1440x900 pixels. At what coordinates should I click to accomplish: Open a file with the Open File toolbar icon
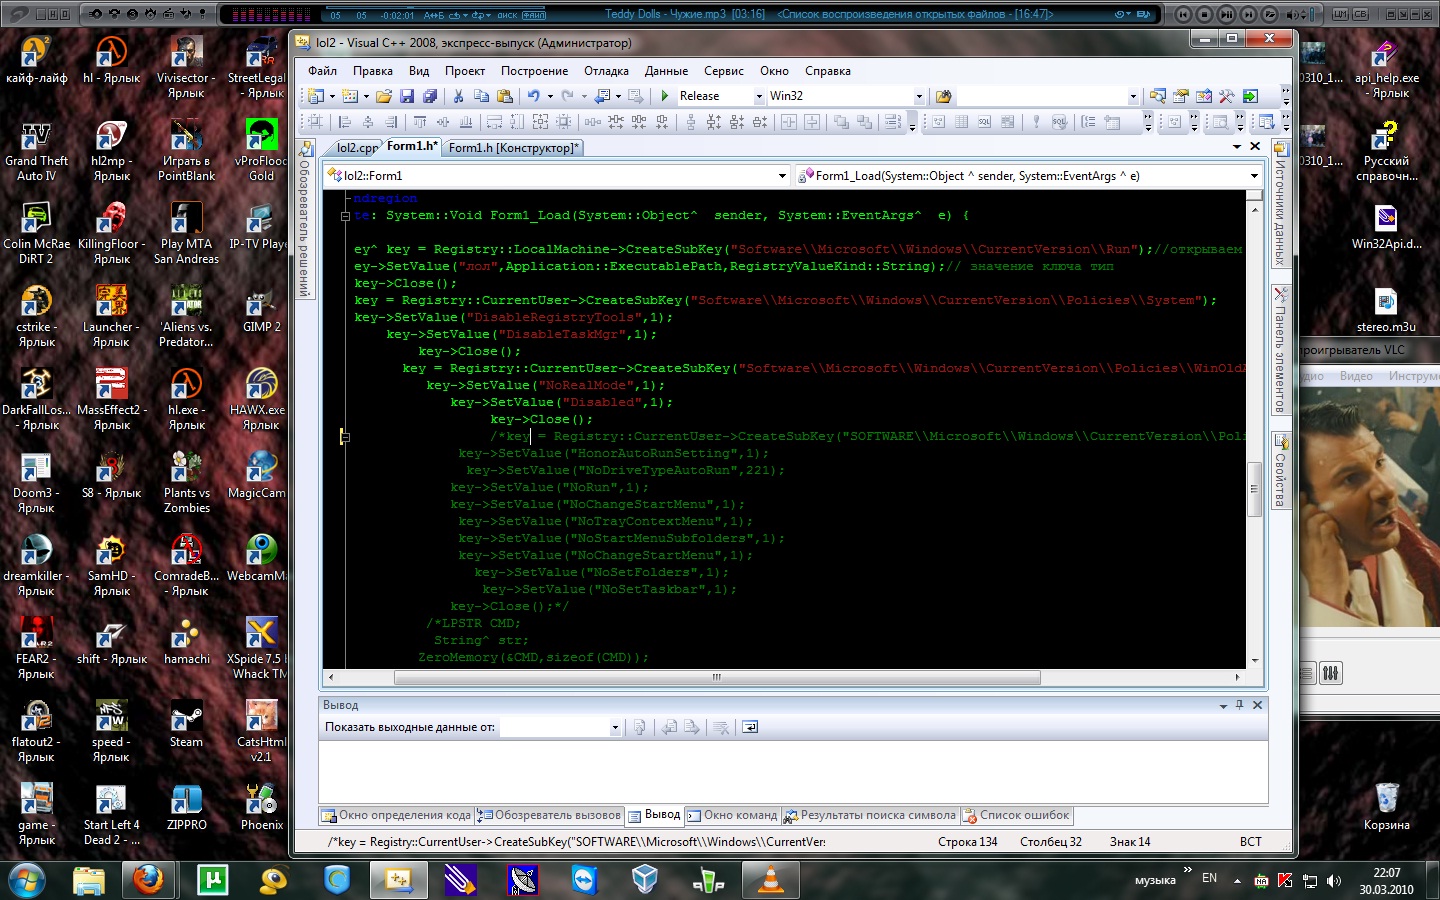(384, 96)
